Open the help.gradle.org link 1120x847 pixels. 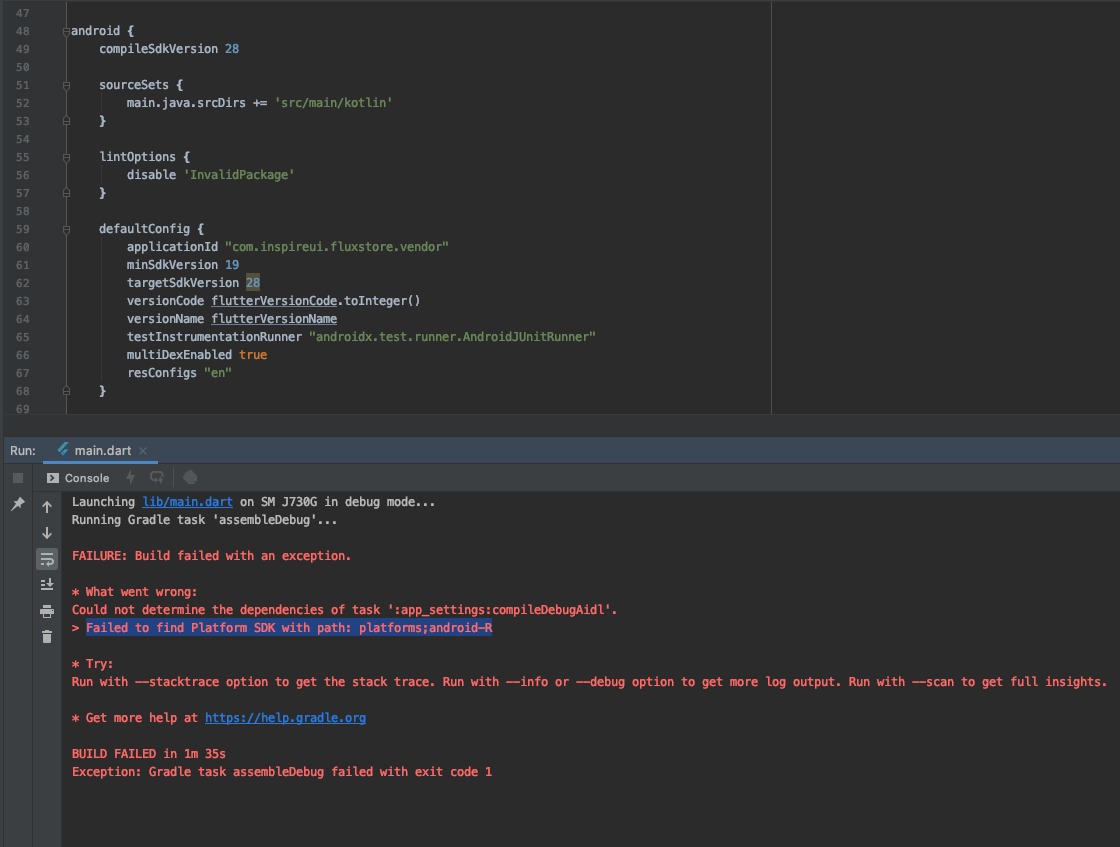point(285,717)
